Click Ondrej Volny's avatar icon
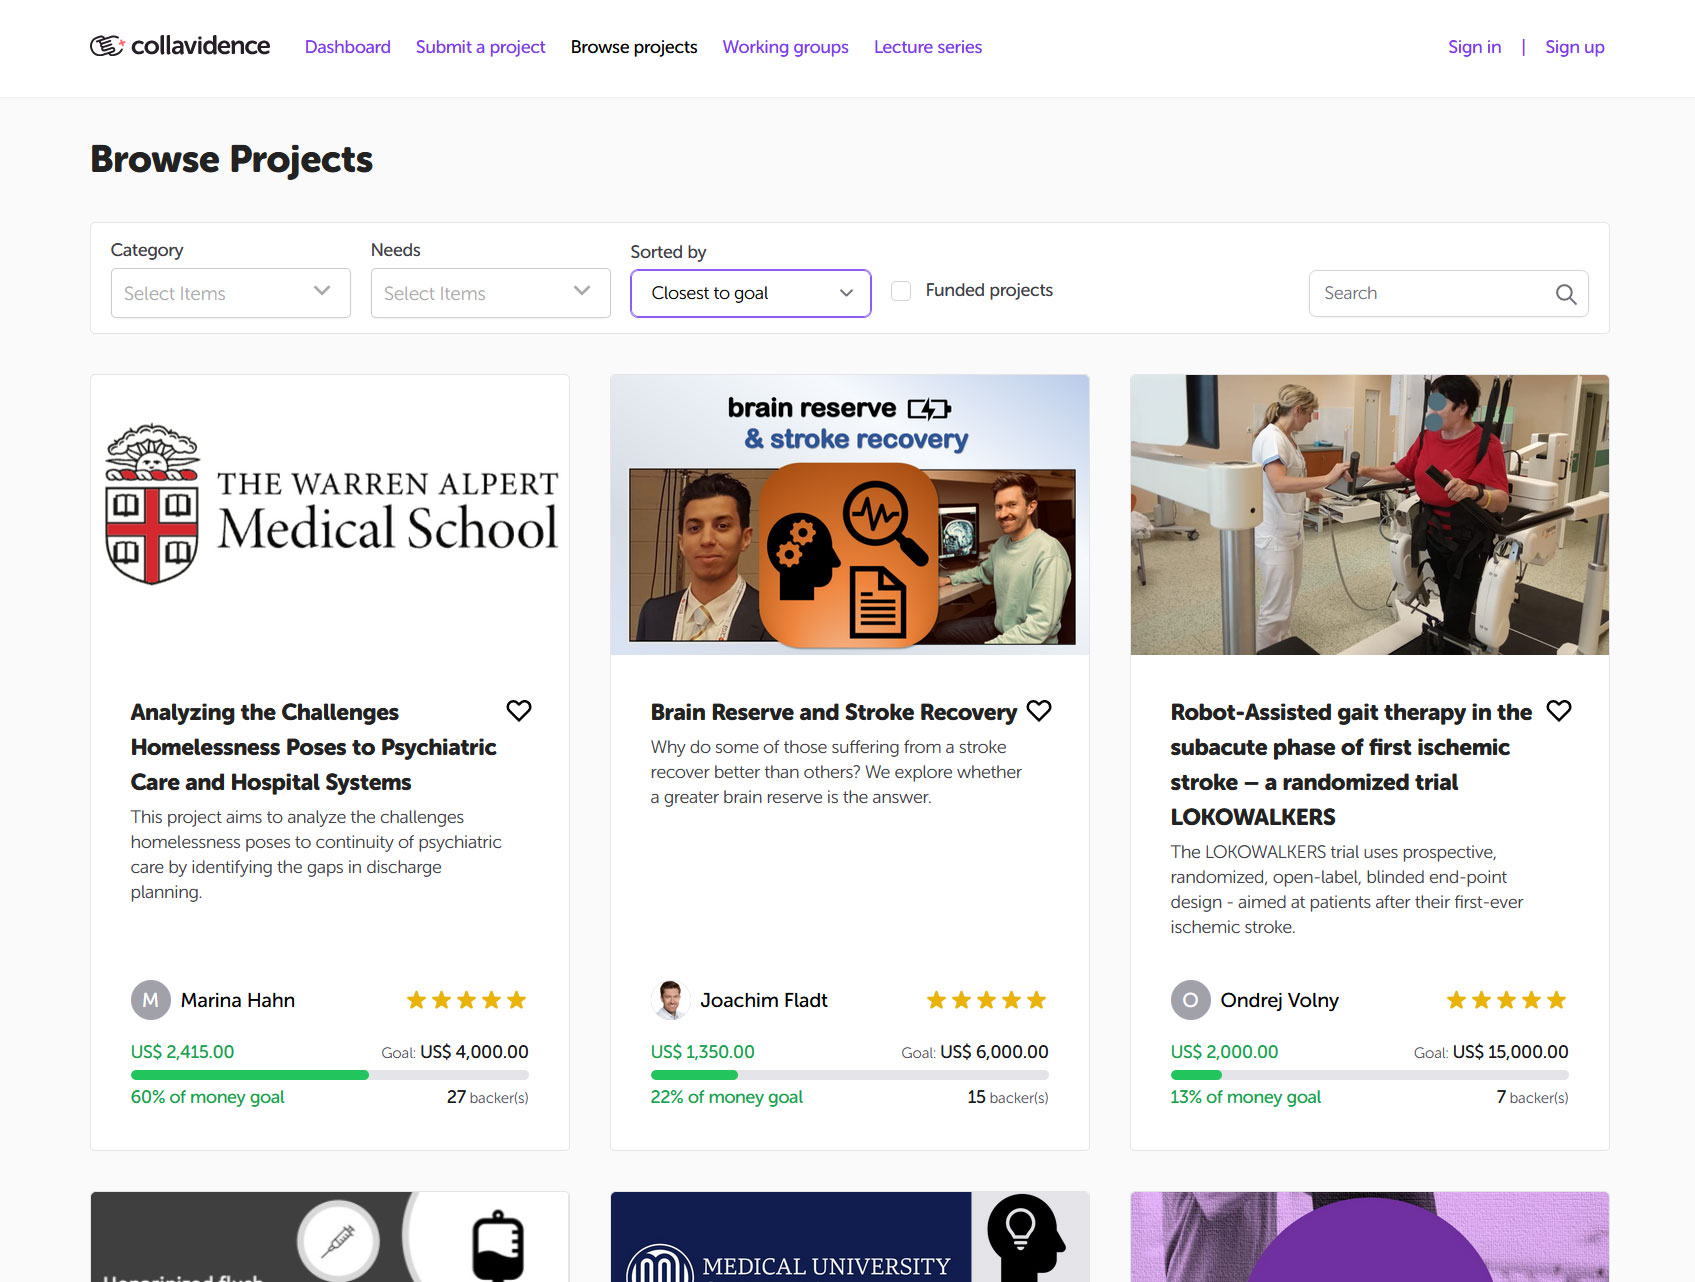The height and width of the screenshot is (1282, 1695). click(x=1190, y=1000)
